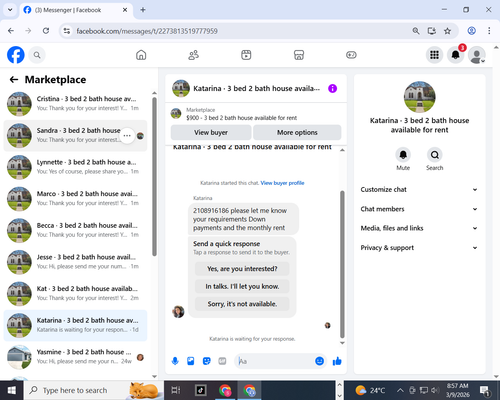
Task: Open Reels video icon
Action: point(246,55)
